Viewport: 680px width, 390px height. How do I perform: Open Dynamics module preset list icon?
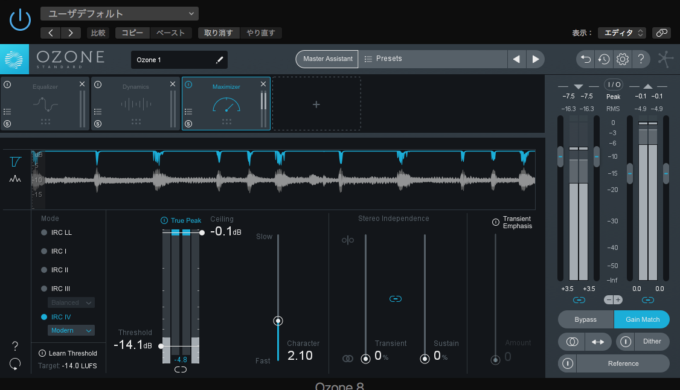tap(98, 111)
